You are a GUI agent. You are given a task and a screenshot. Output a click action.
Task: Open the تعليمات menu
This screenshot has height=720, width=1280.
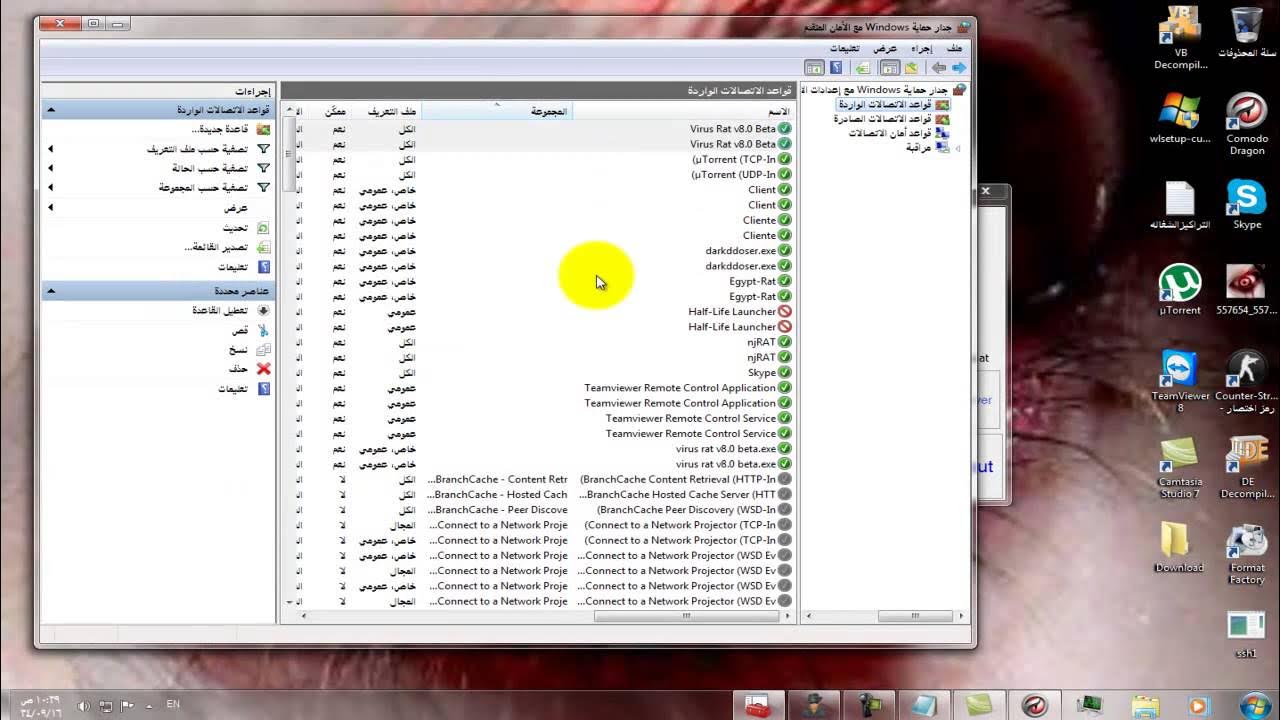845,48
